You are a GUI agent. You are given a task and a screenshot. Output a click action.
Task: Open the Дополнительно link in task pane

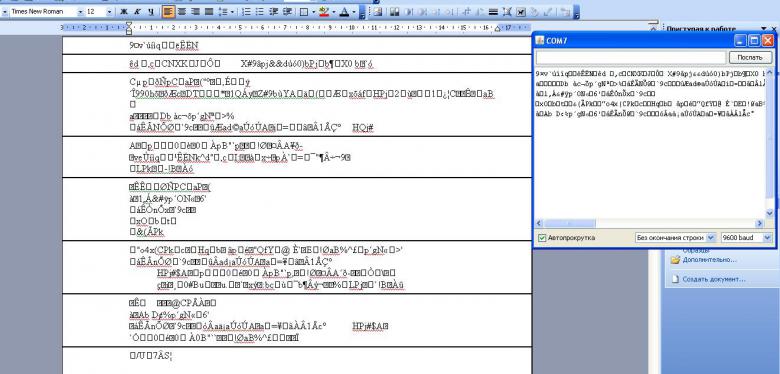[709, 260]
